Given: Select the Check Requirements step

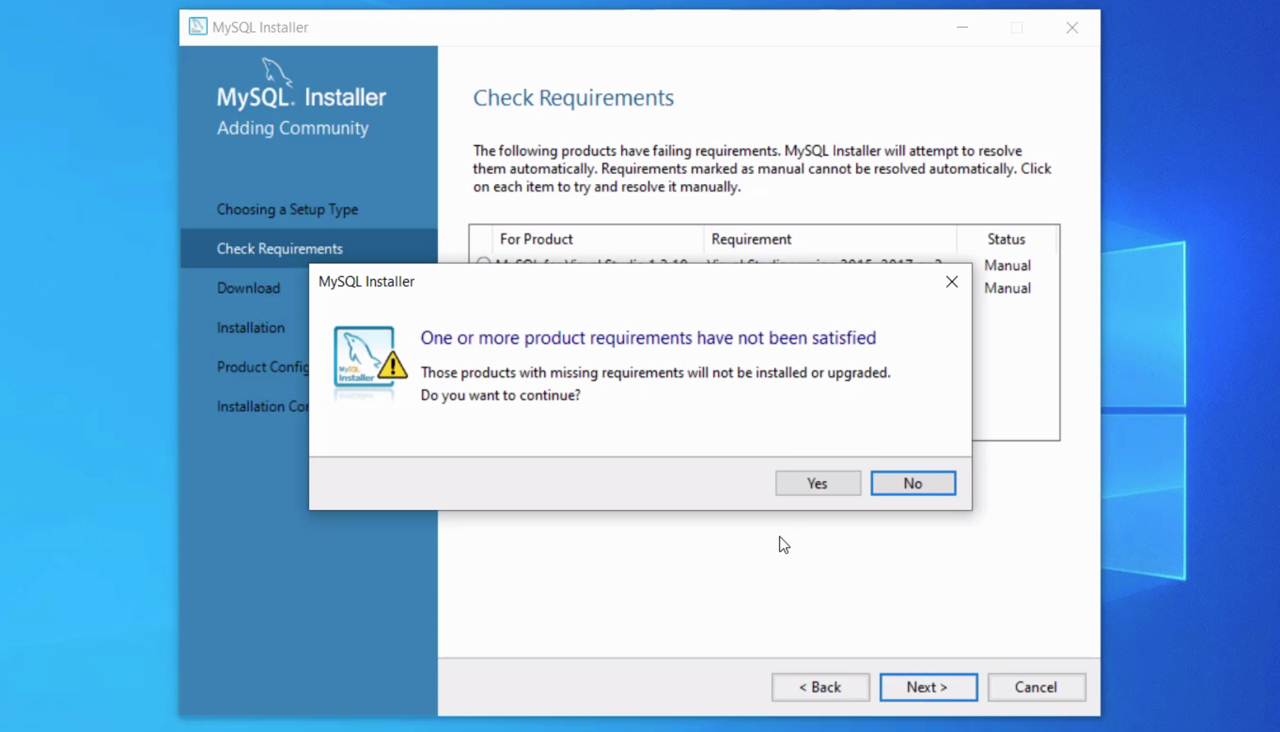Looking at the screenshot, I should coord(280,249).
